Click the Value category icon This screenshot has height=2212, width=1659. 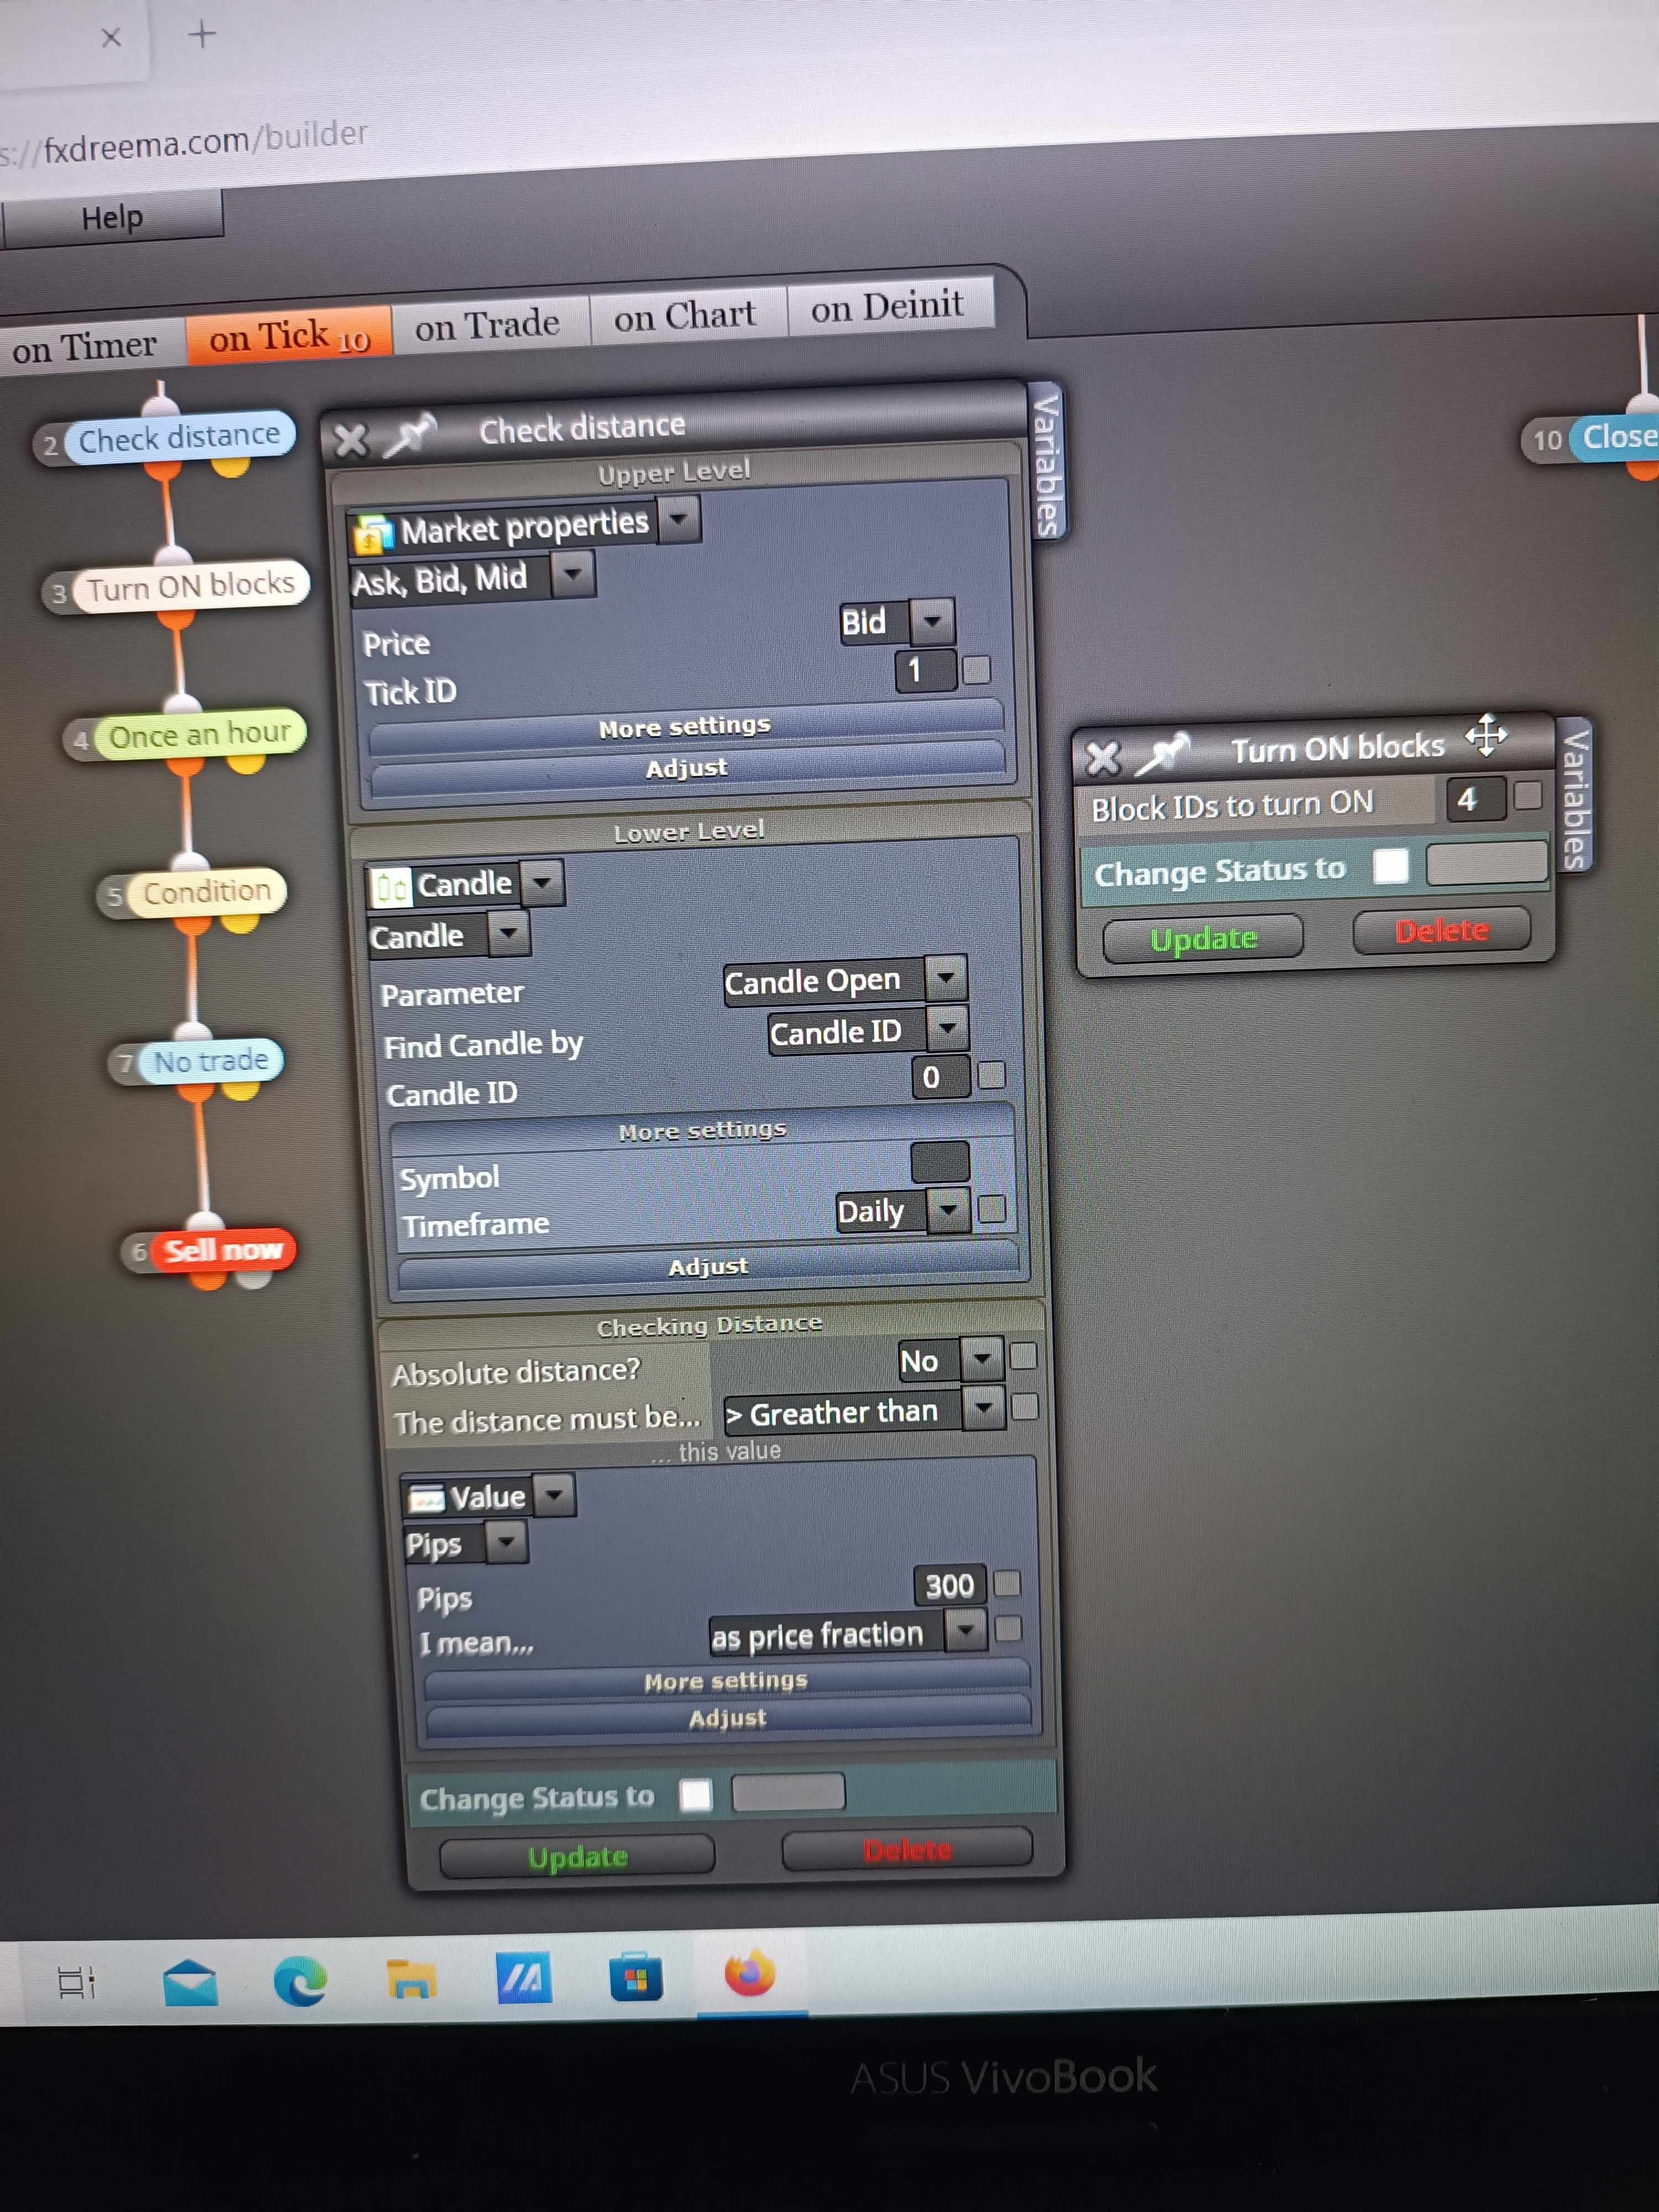(x=427, y=1498)
